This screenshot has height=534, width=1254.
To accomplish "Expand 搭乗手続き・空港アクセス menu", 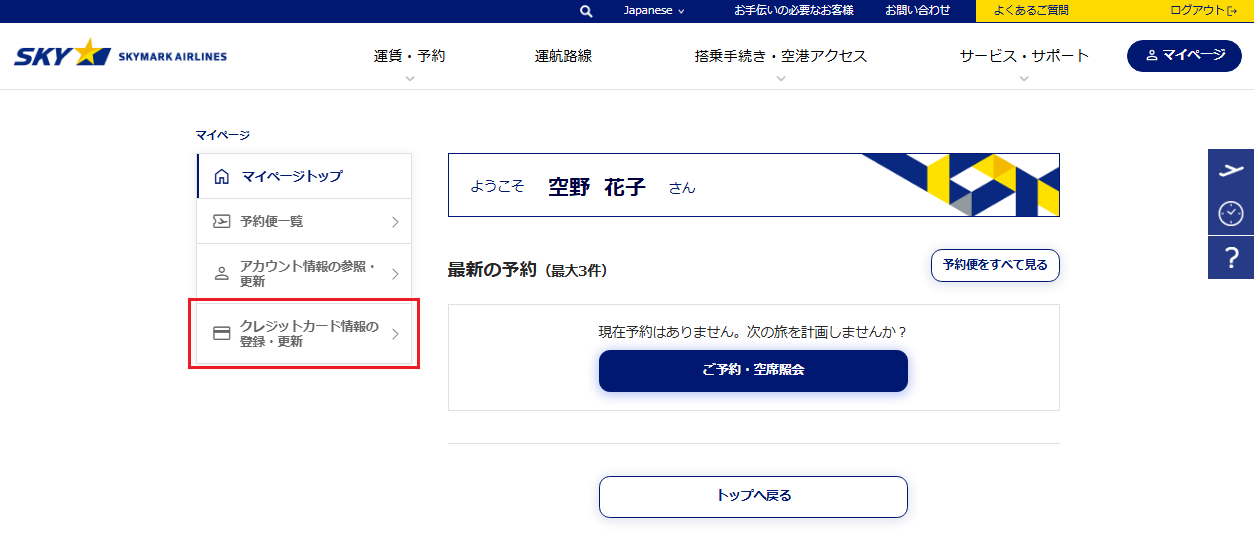I will (x=780, y=57).
